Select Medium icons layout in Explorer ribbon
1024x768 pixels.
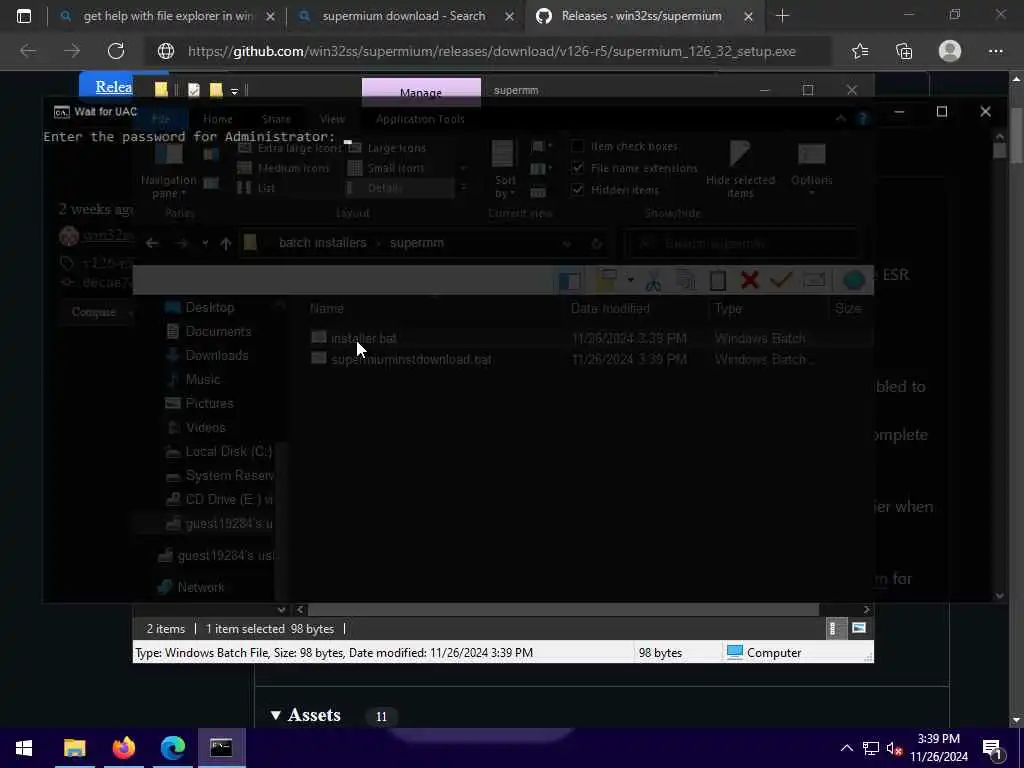(x=283, y=168)
